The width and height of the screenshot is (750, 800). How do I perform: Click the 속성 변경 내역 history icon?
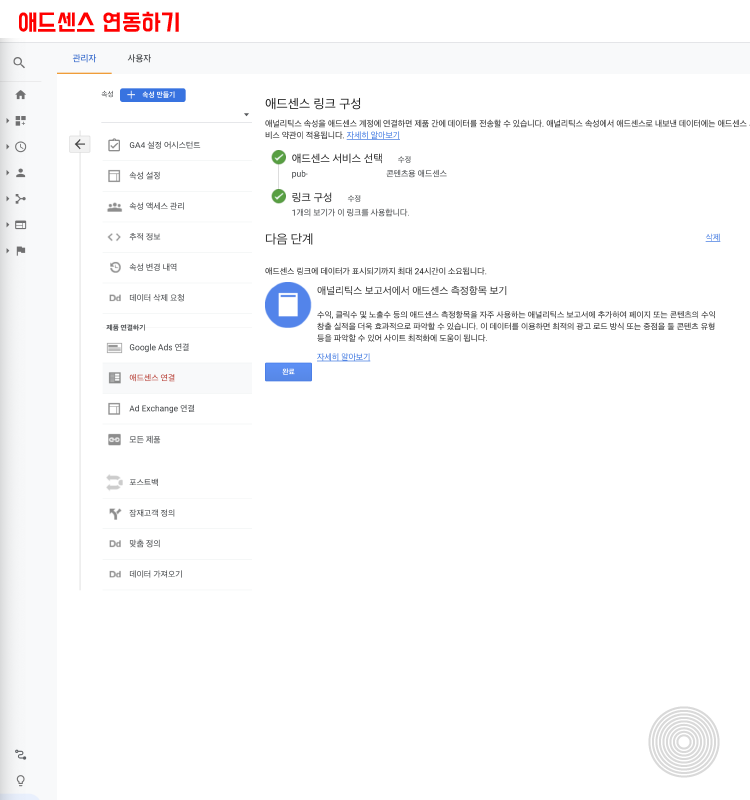[x=115, y=267]
